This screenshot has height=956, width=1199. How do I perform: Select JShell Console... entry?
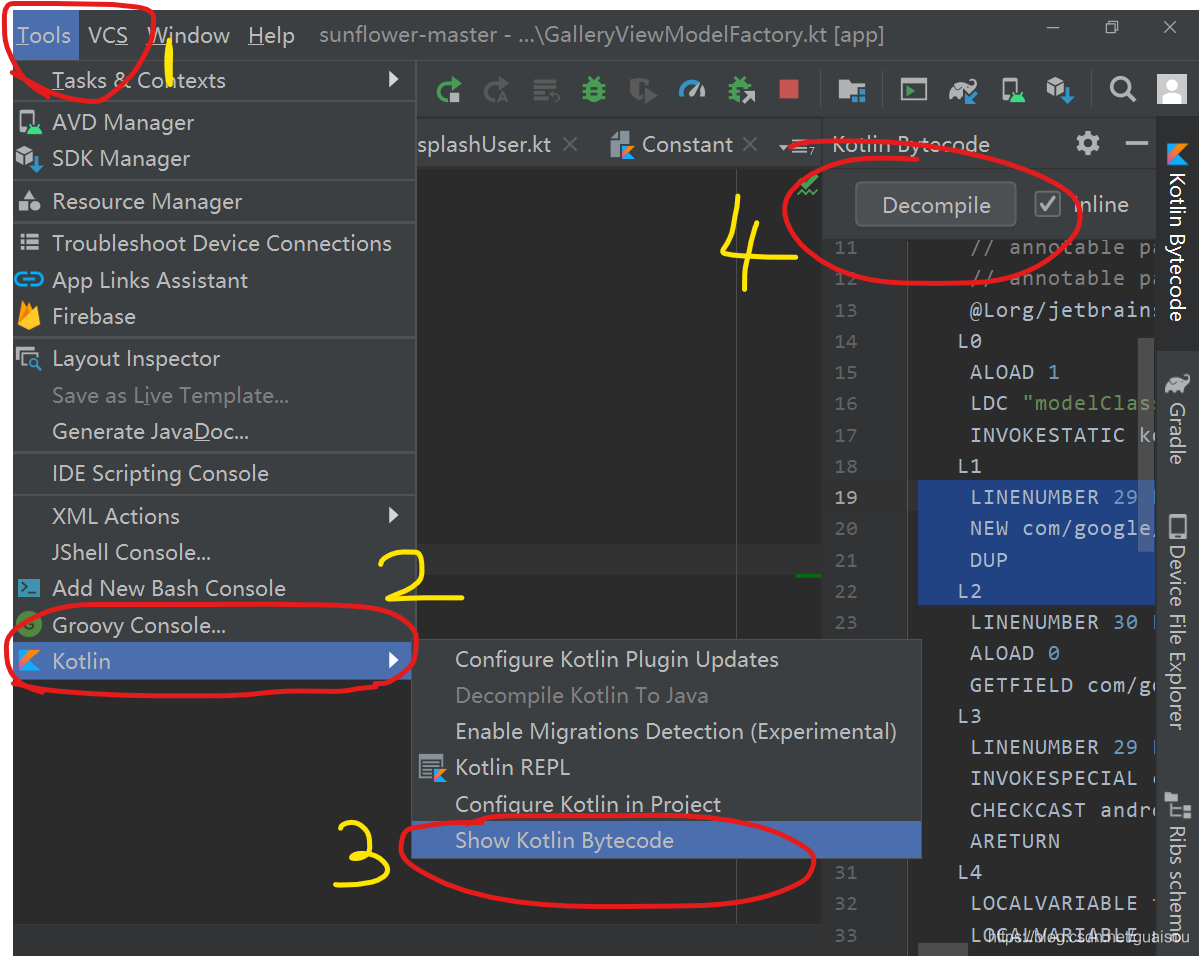tap(214, 552)
